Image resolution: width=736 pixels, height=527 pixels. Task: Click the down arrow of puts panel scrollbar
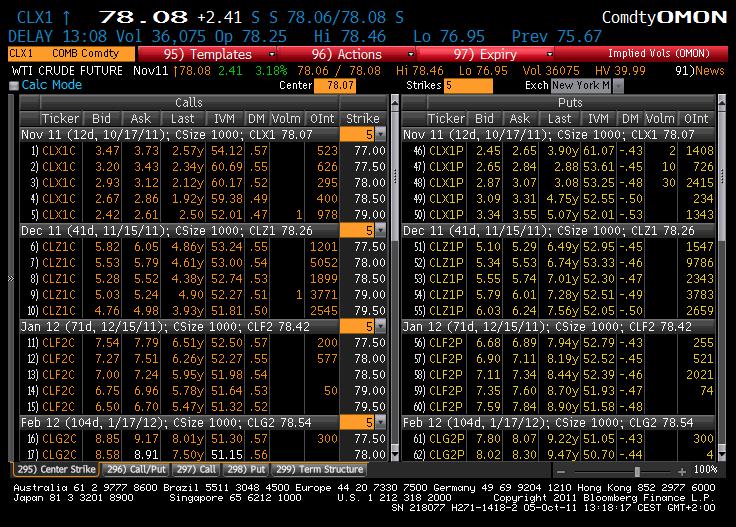tap(722, 455)
